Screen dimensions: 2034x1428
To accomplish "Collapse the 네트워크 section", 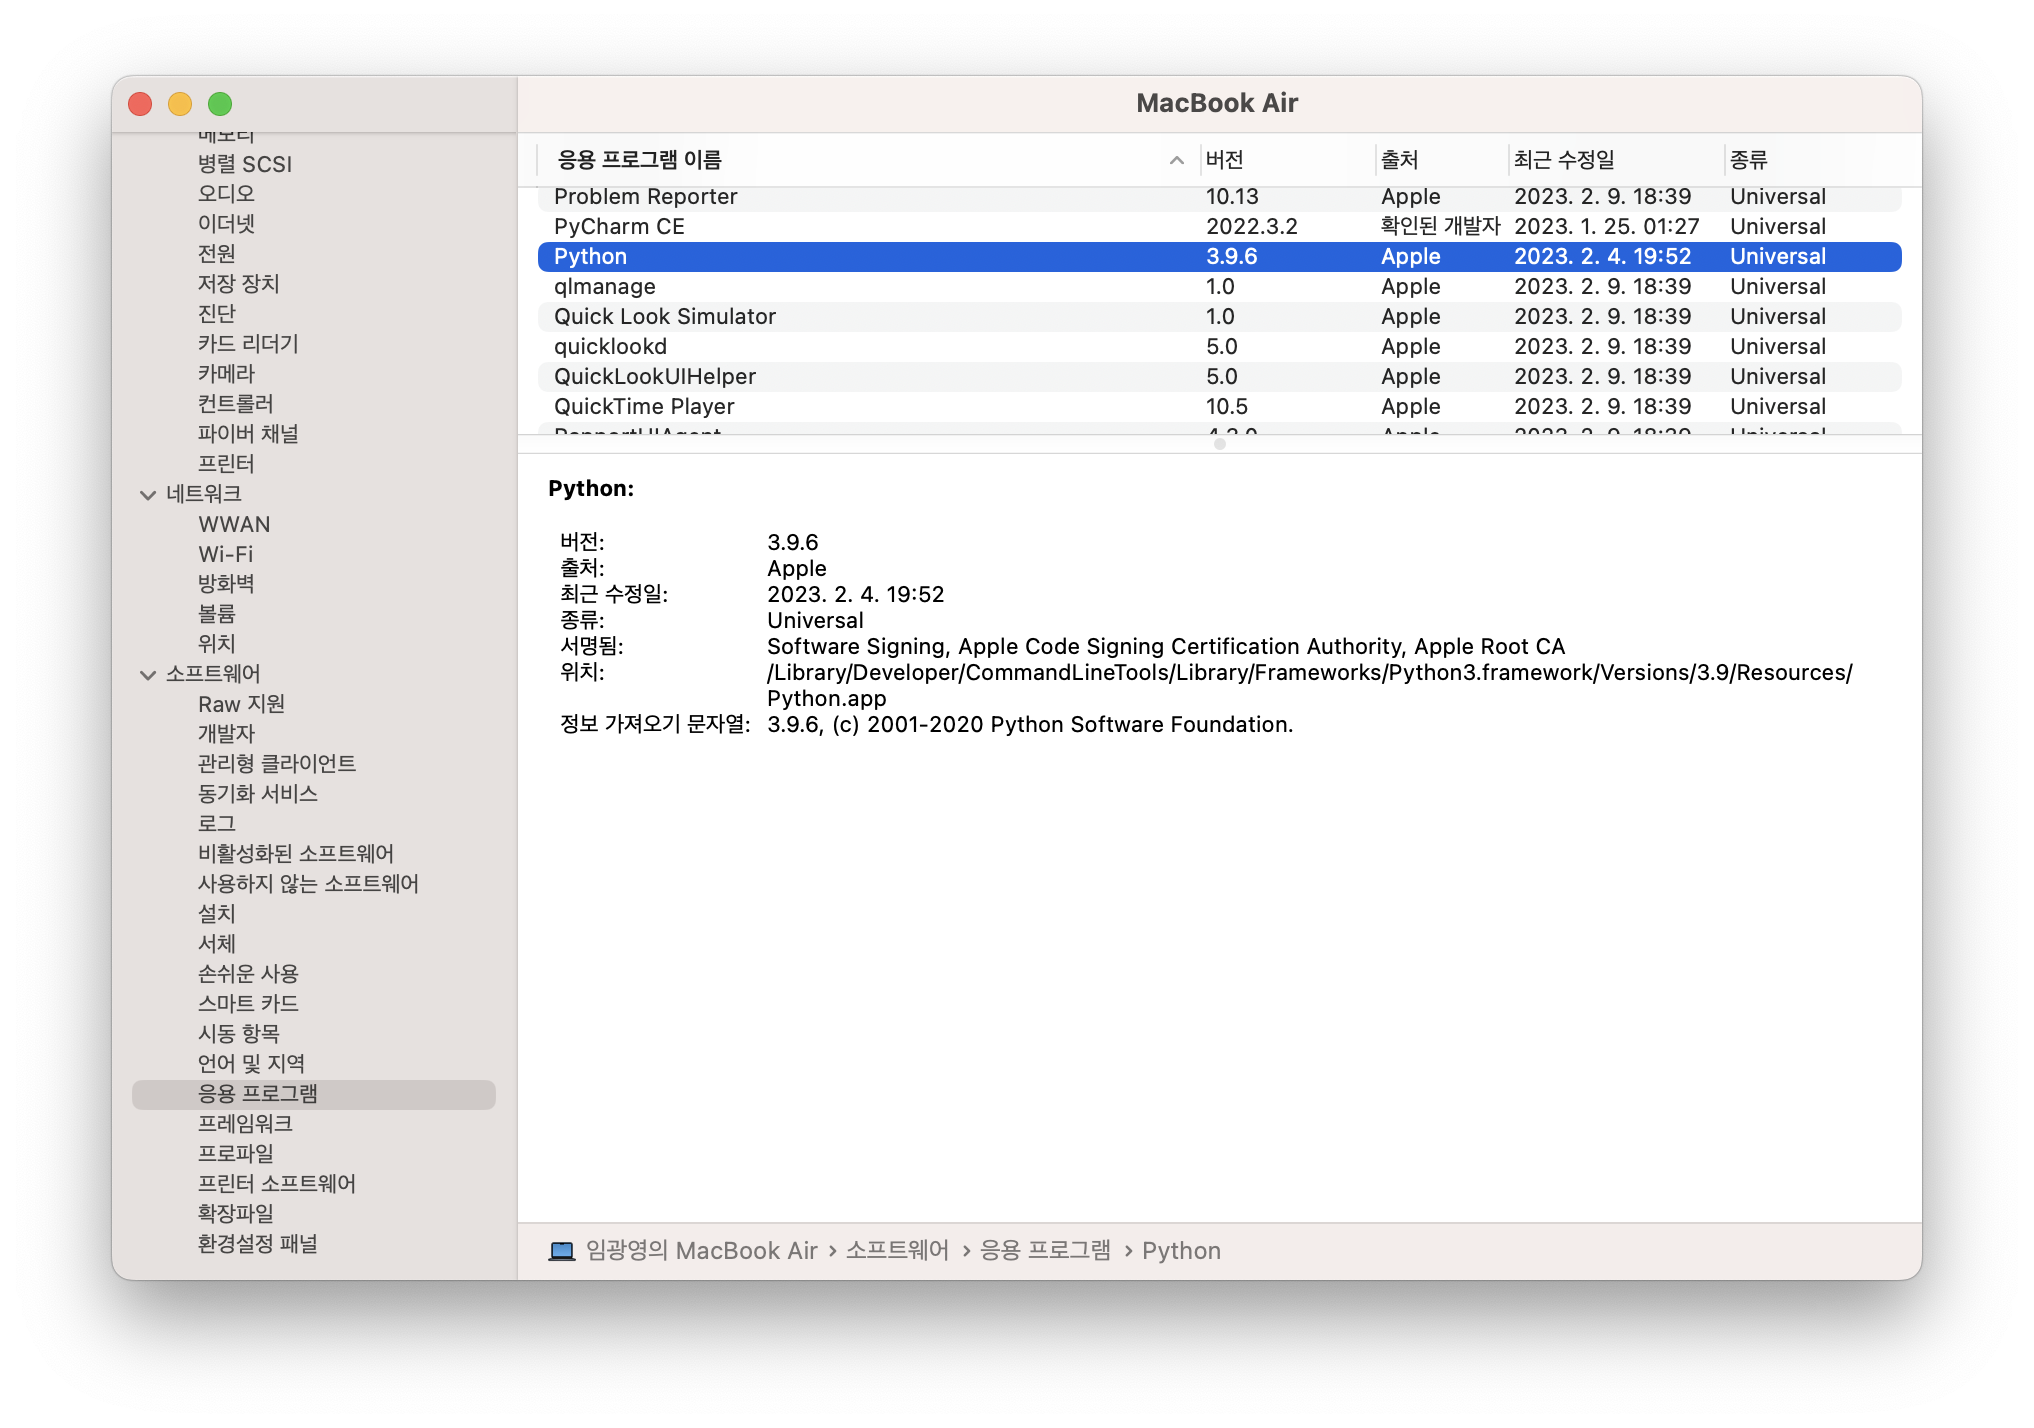I will pyautogui.click(x=148, y=495).
